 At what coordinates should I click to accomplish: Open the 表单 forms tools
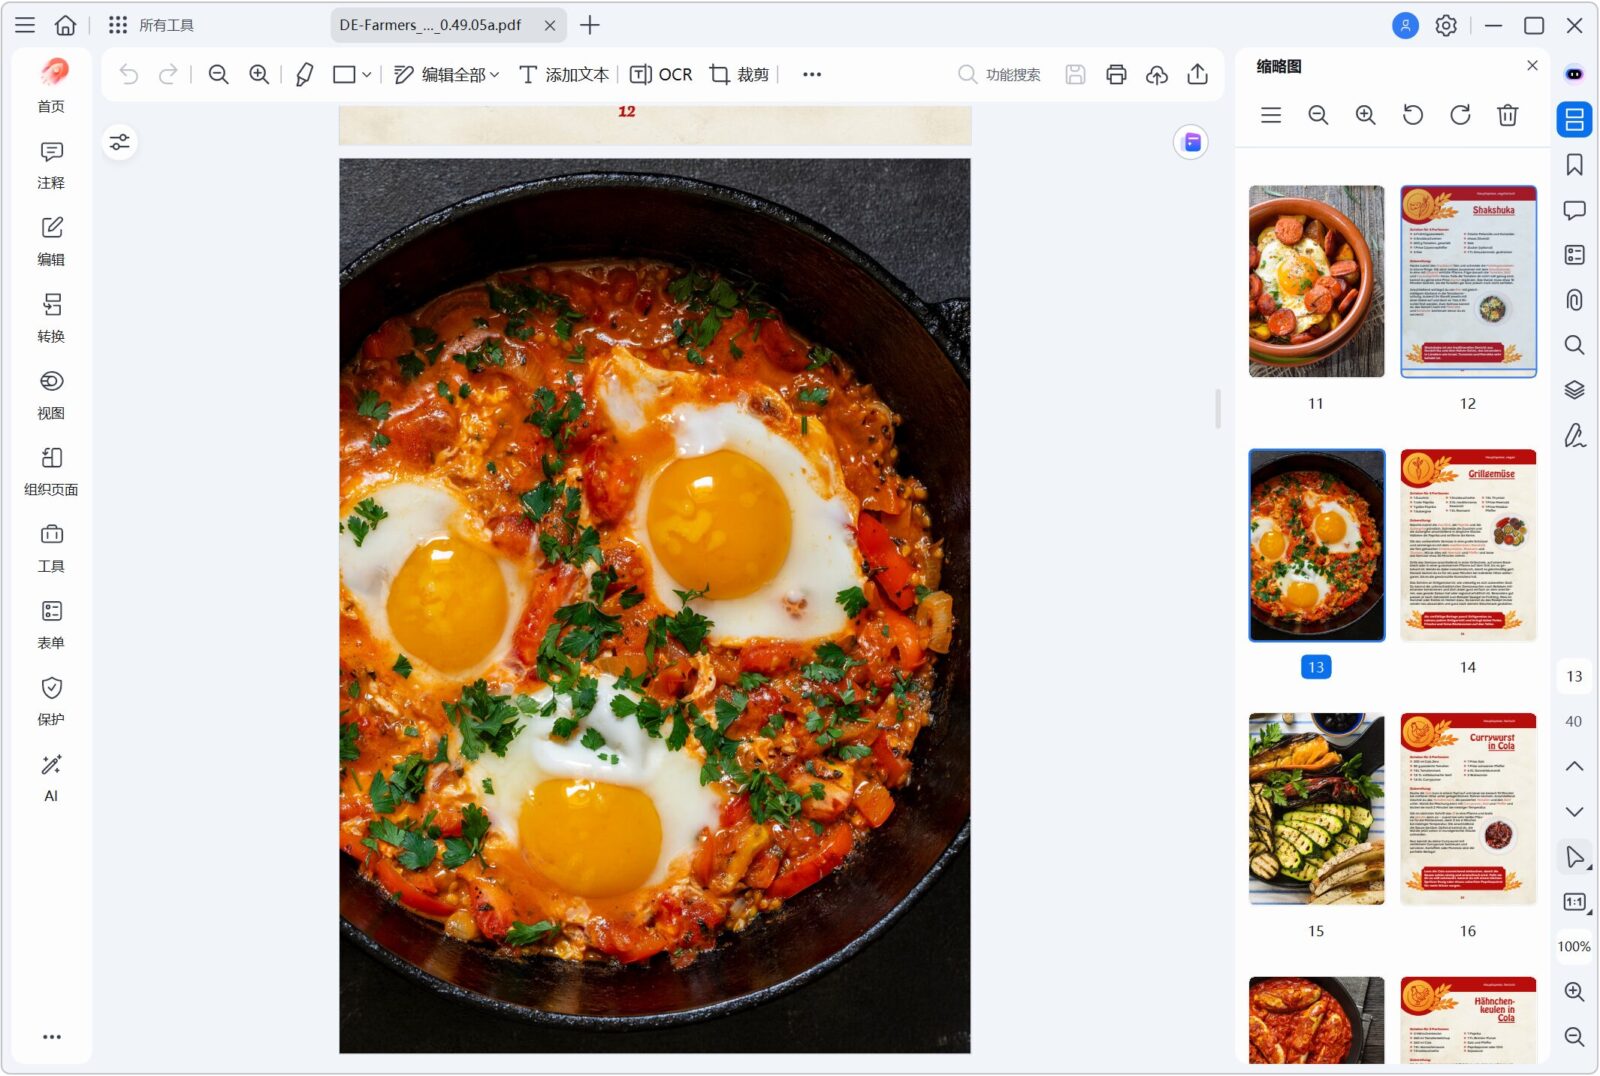(x=51, y=625)
